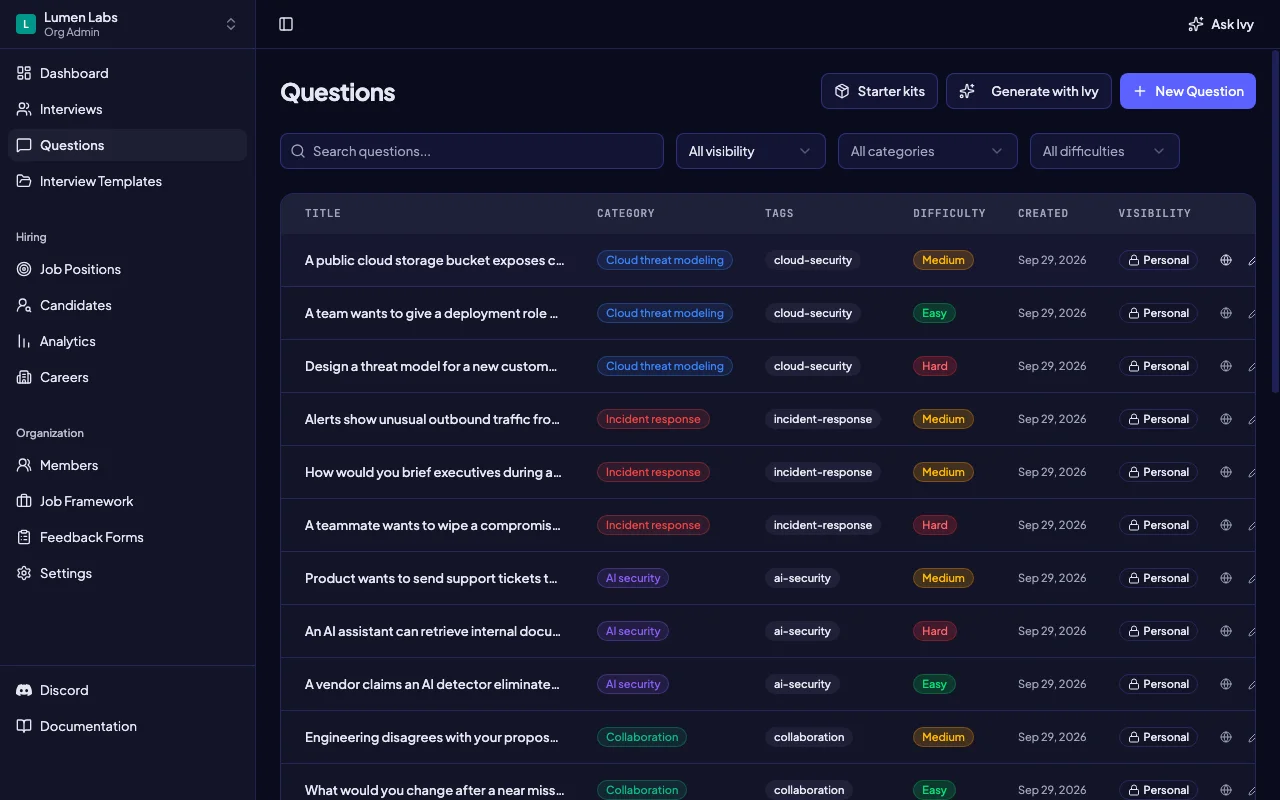1280x800 pixels.
Task: Open Interview Templates section
Action: coord(127,181)
